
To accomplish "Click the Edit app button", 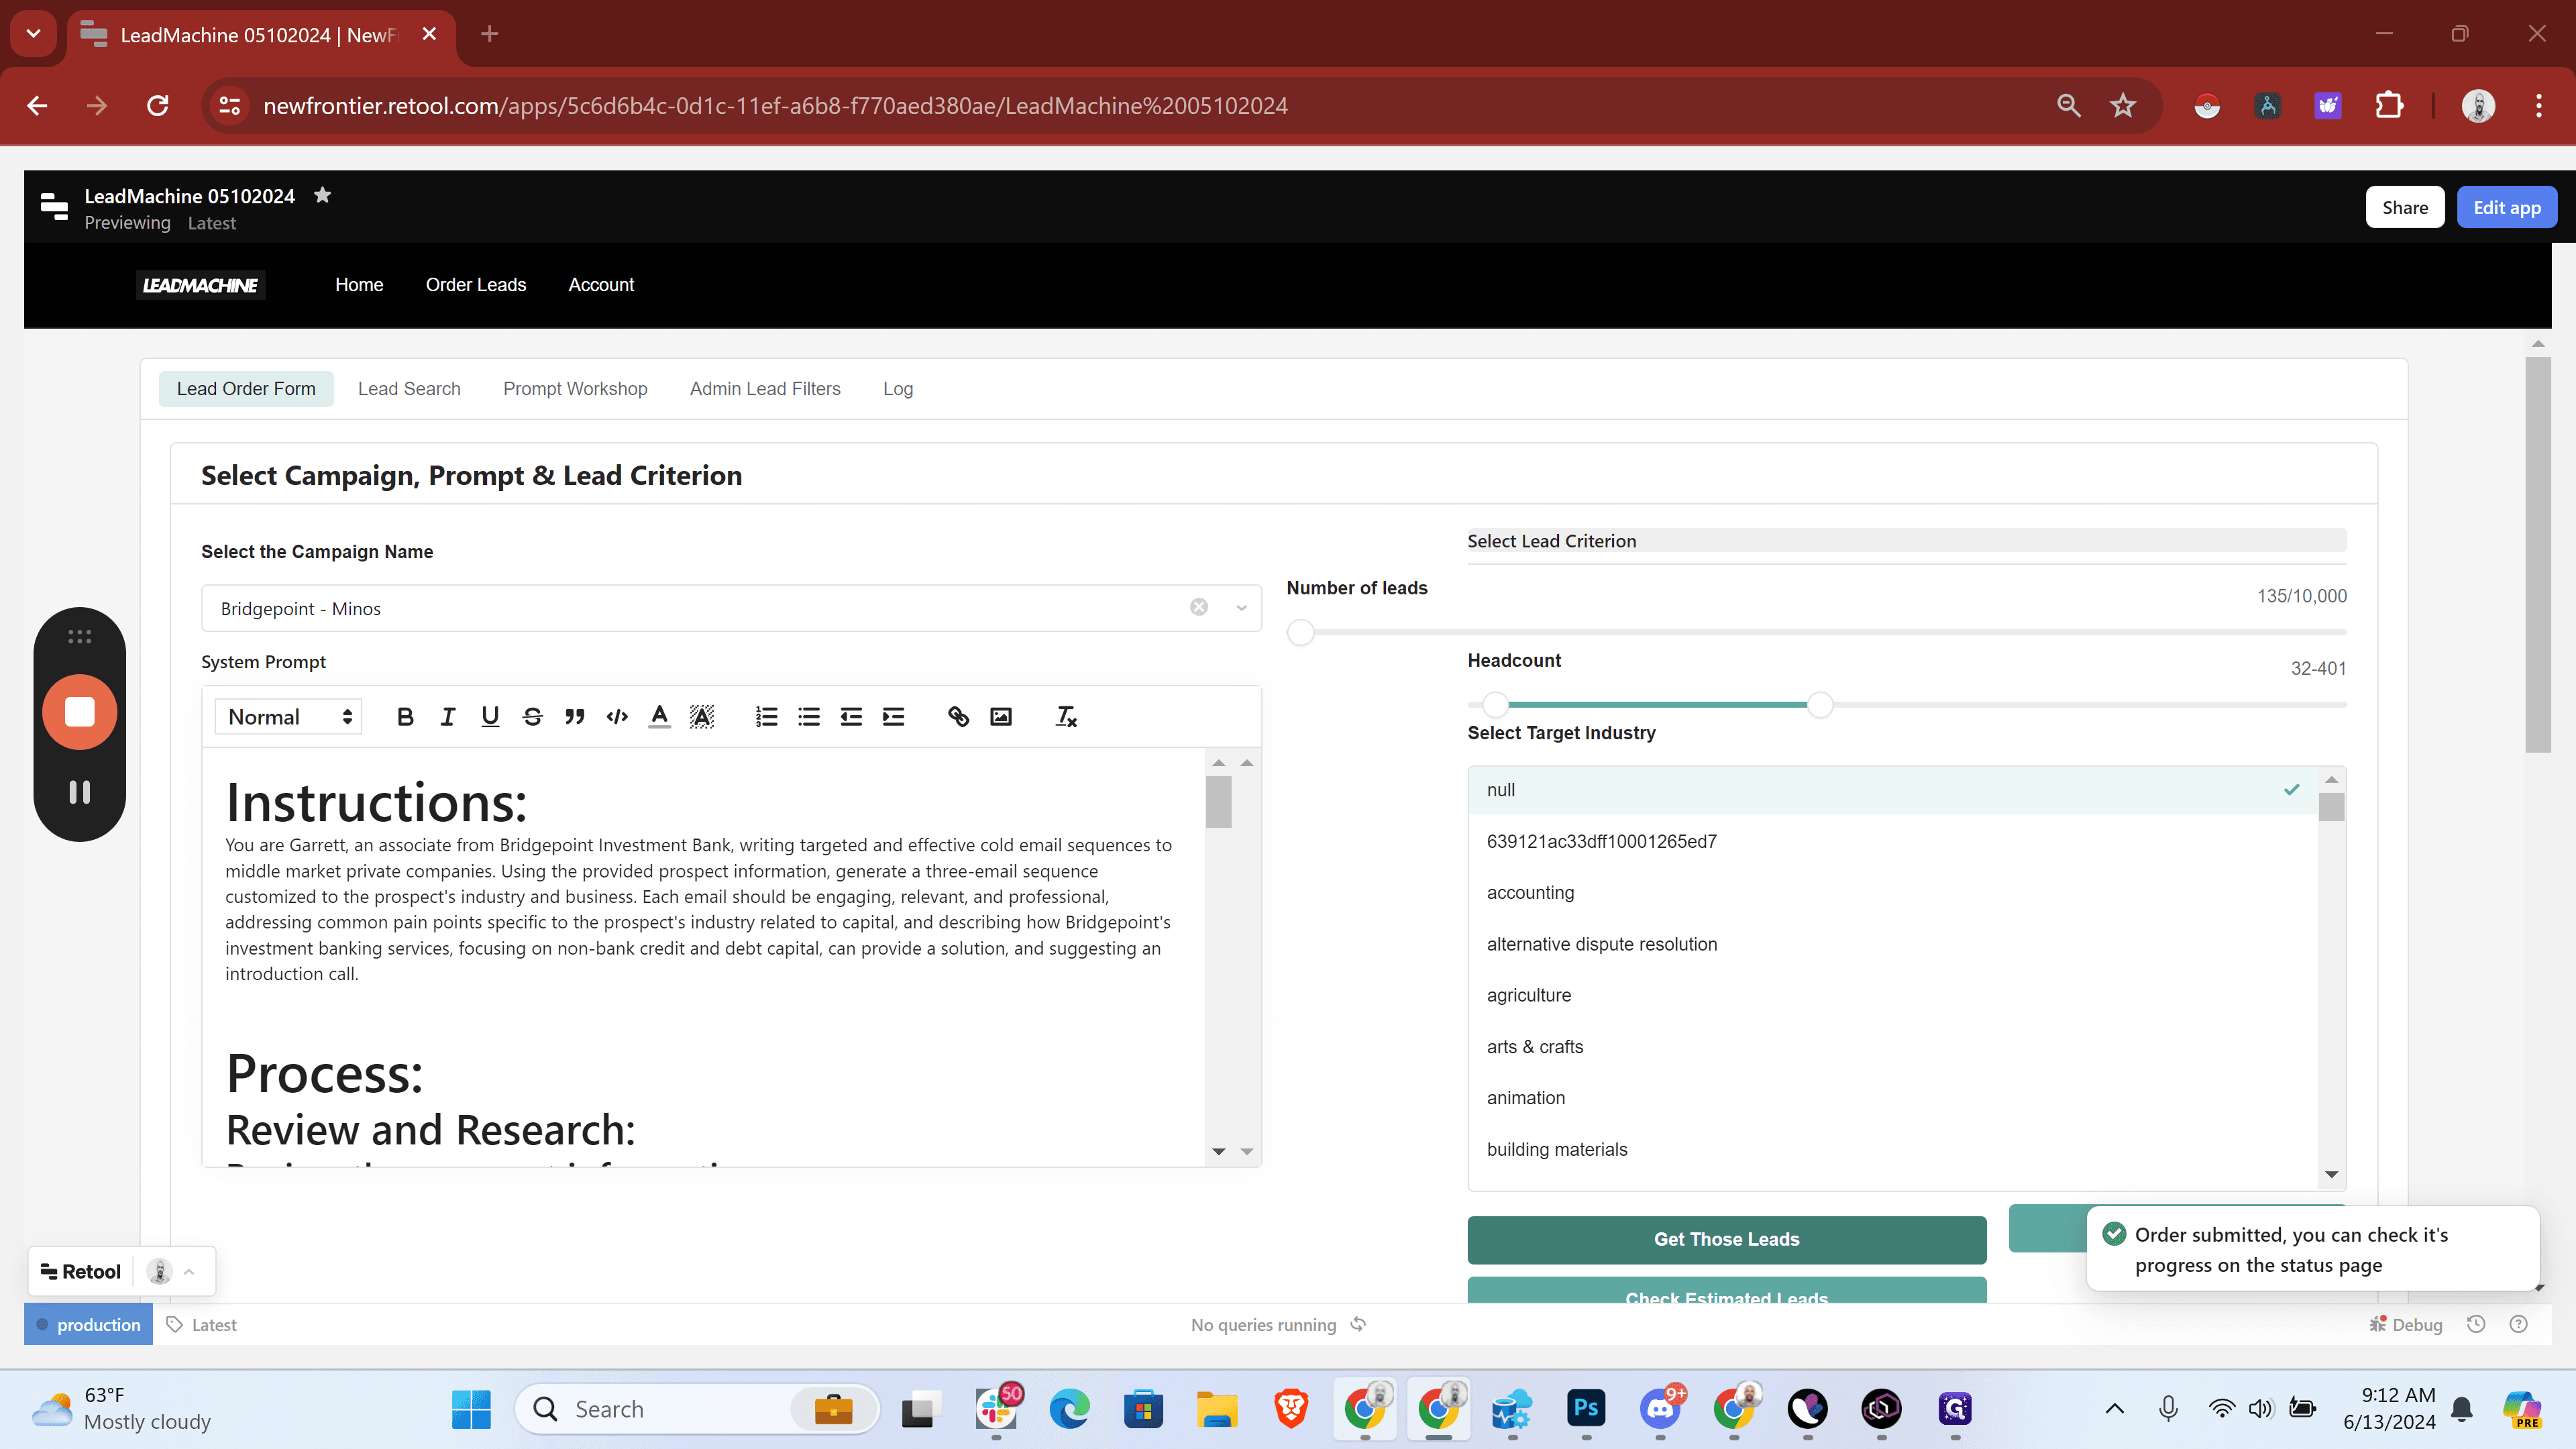I will 2506,207.
